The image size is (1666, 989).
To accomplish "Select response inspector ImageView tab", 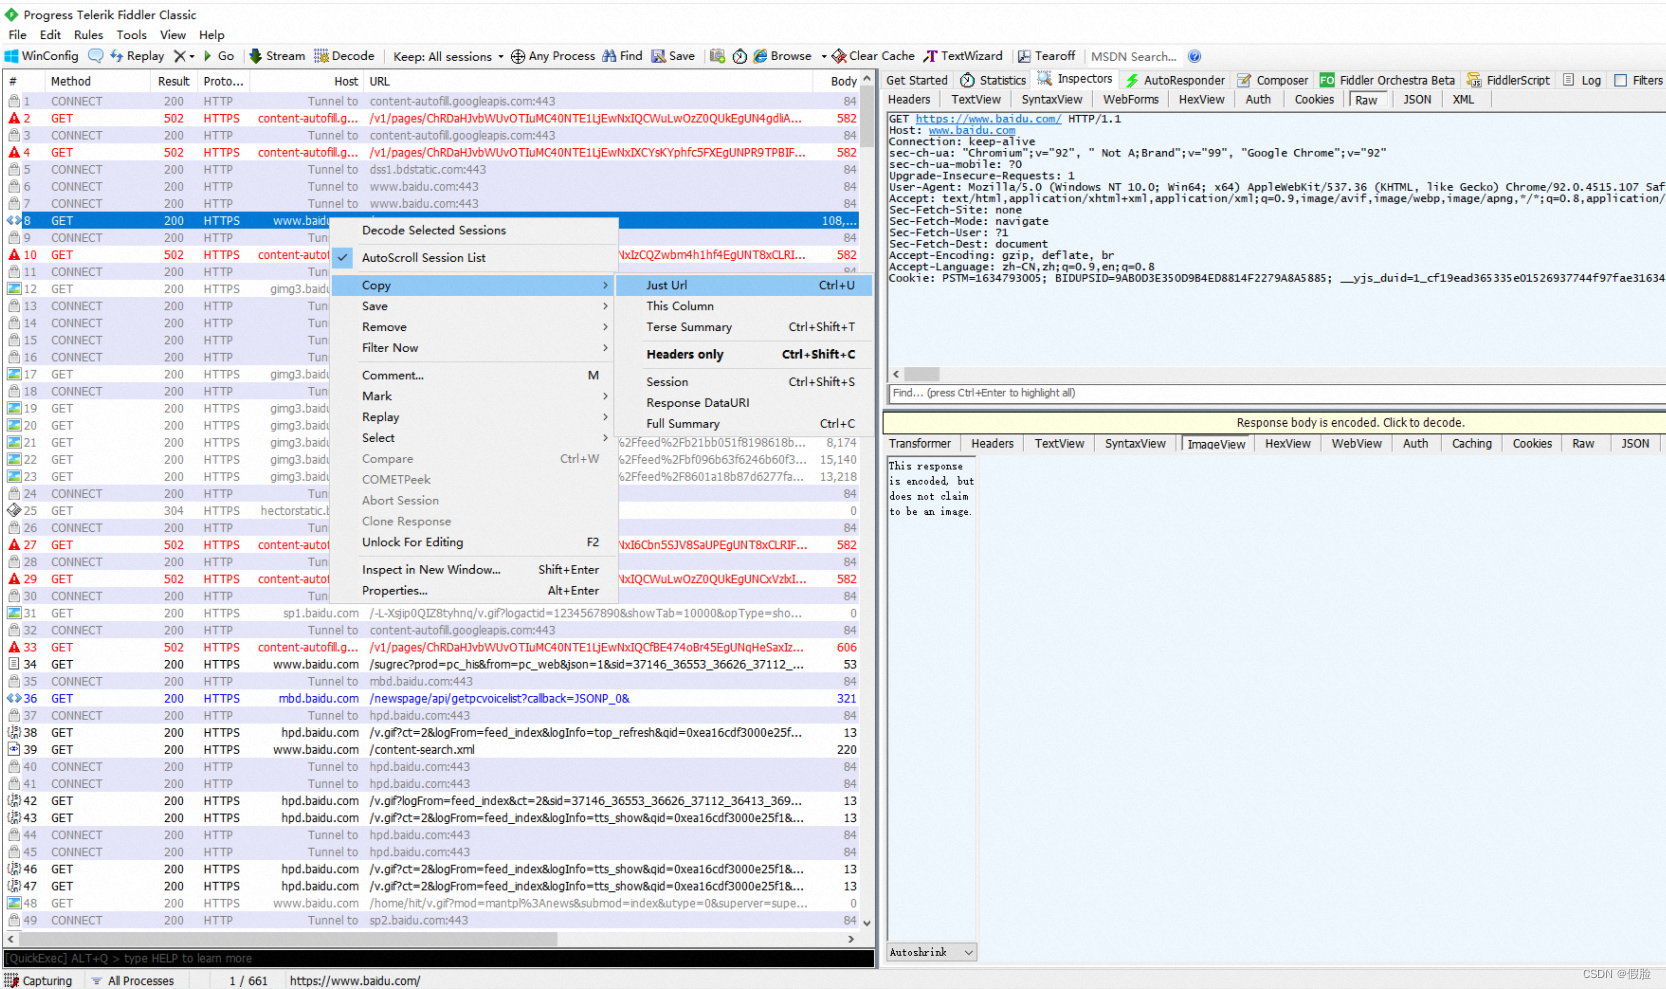I will point(1216,444).
